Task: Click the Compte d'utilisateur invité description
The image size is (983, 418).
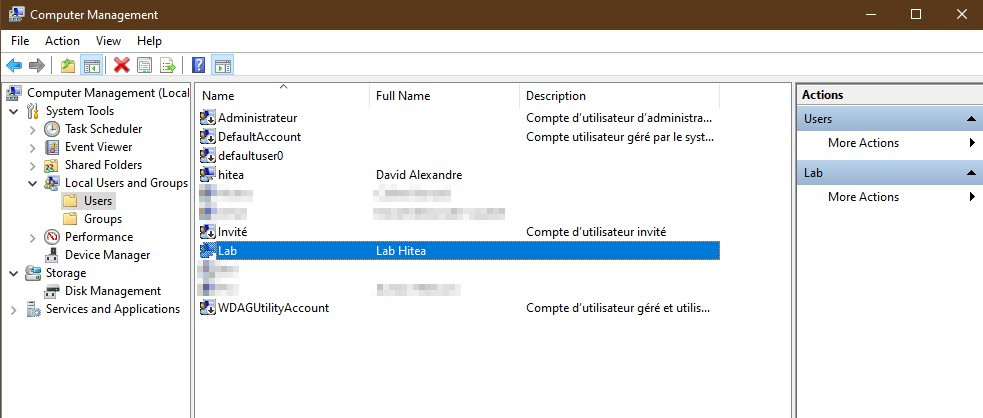Action: (x=596, y=232)
